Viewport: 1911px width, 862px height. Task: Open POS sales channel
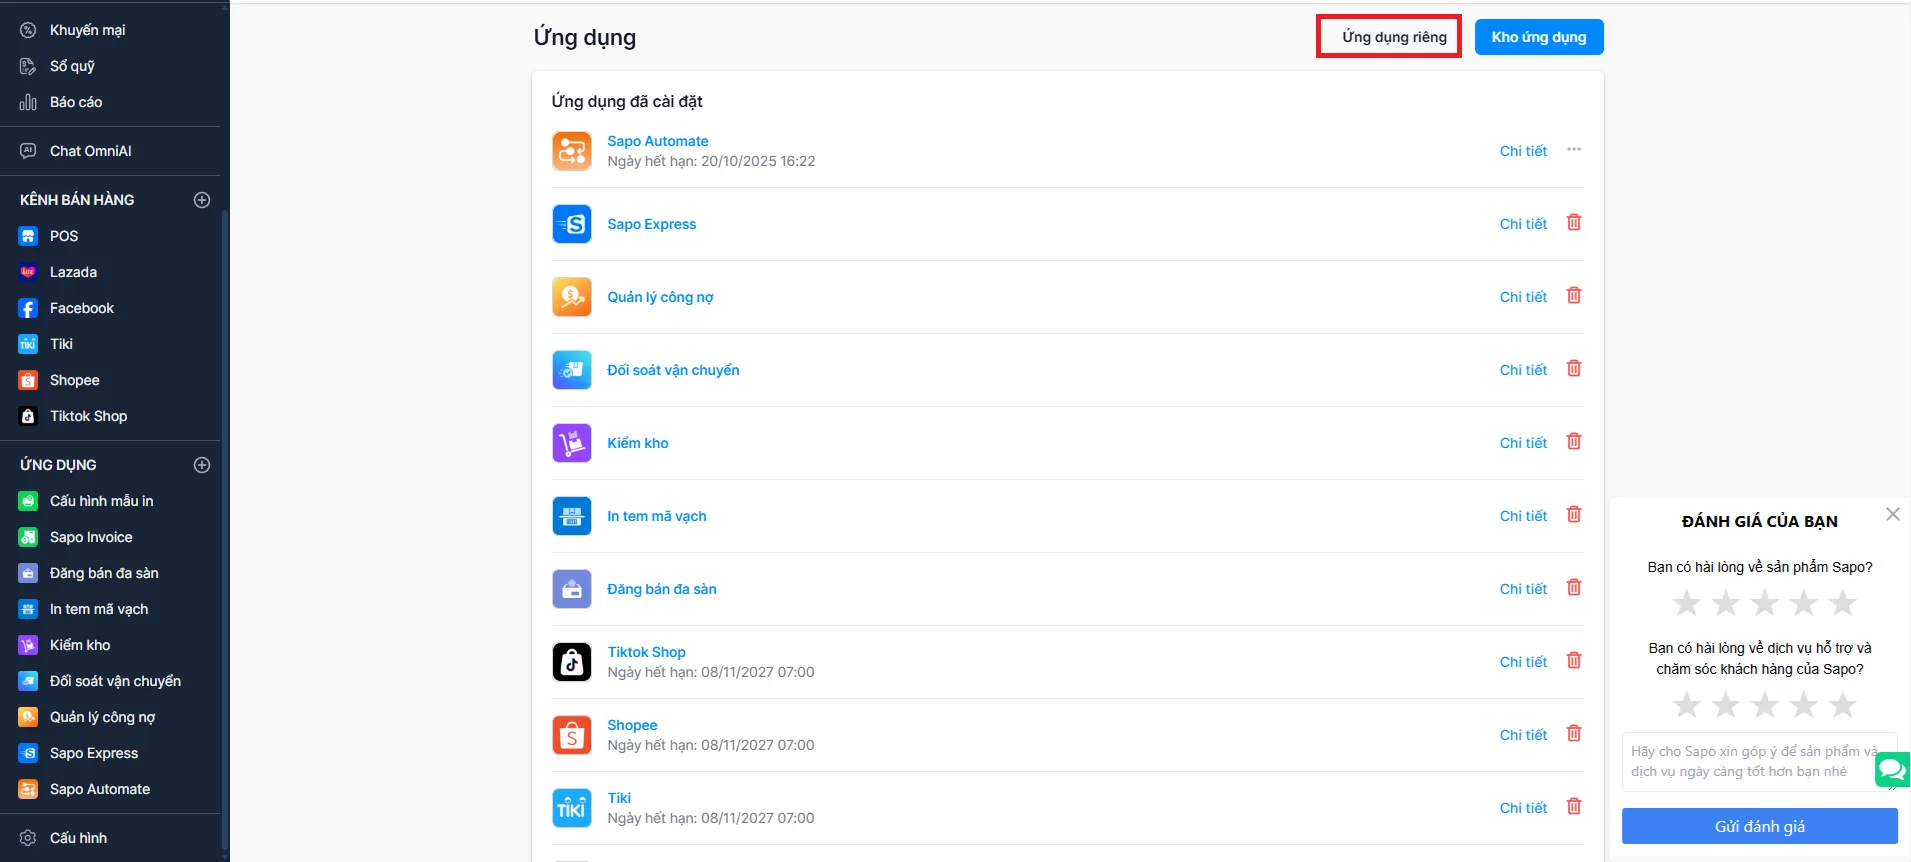[x=64, y=236]
